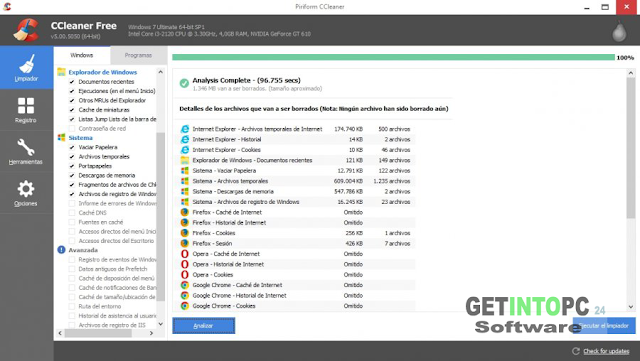640x361 pixels.
Task: Select 'Sistema - Archivos de registro de Windows' row
Action: coord(298,202)
